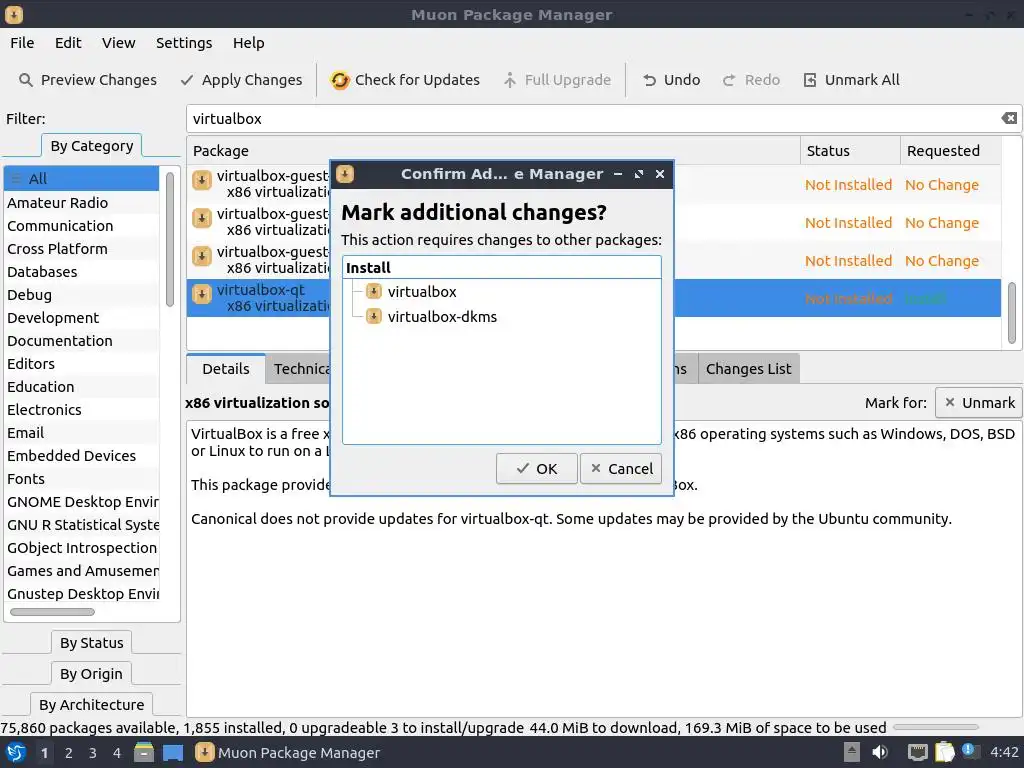Click Apply Changes in the toolbar
Viewport: 1024px width, 768px height.
point(241,80)
